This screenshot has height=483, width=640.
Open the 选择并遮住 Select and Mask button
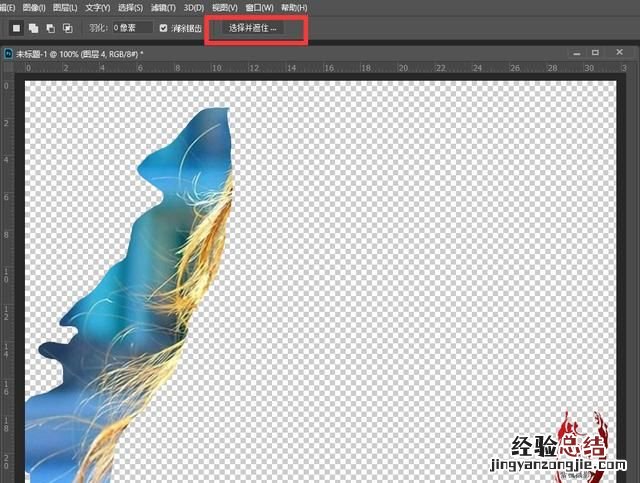coord(253,28)
